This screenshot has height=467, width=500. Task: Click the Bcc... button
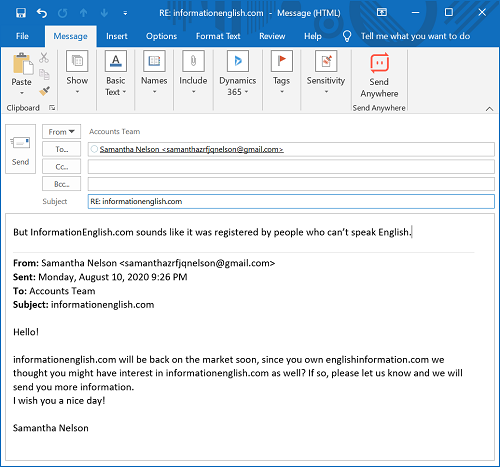(61, 184)
